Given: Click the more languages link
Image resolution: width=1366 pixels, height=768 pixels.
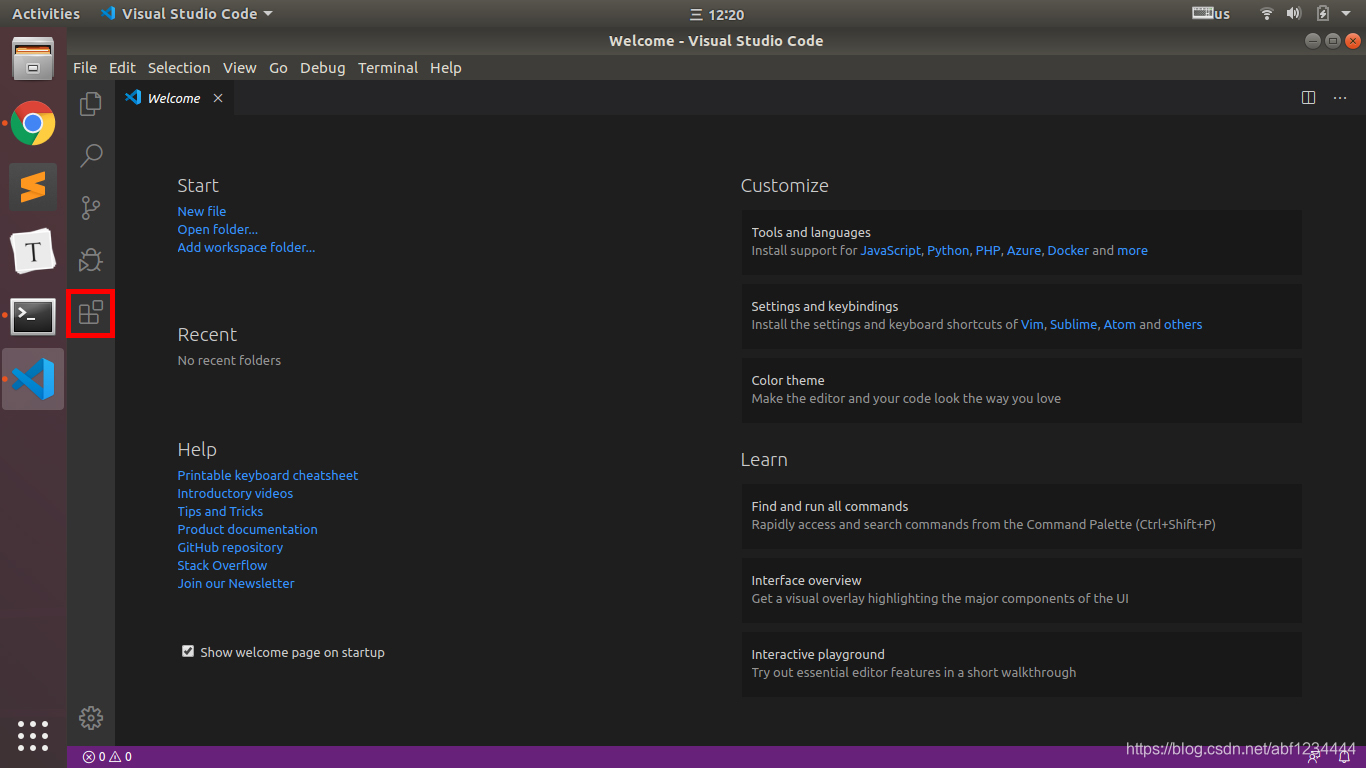Looking at the screenshot, I should tap(1132, 250).
